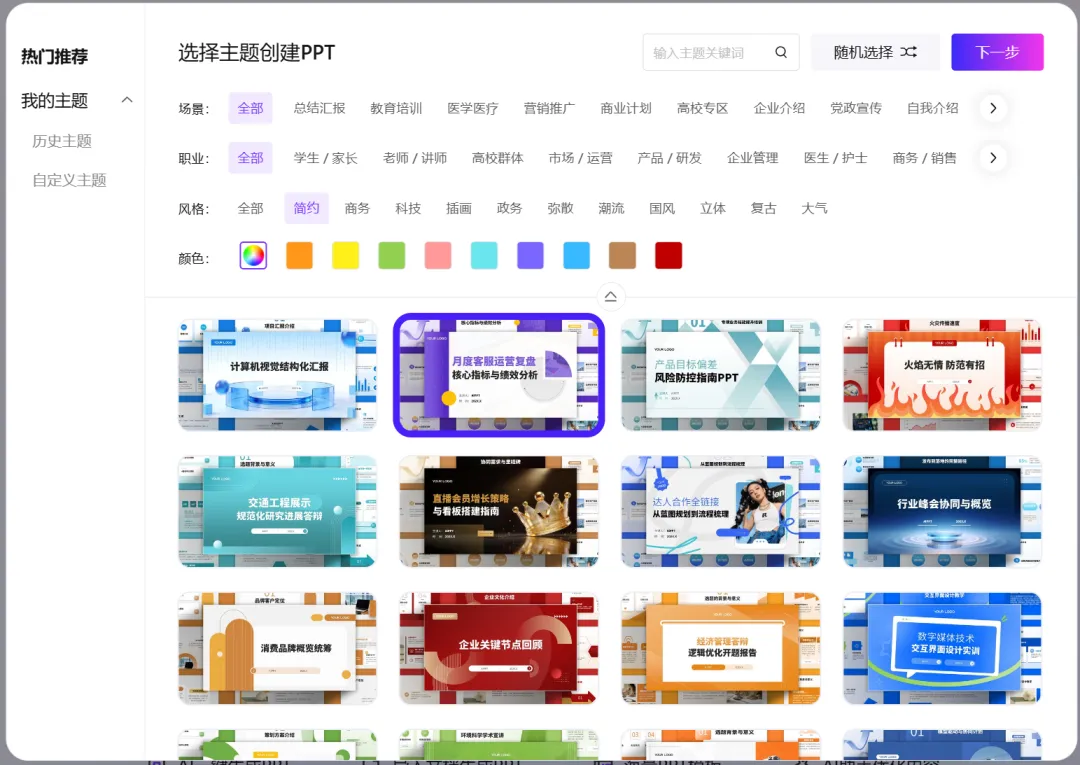Select the red color swatch
The width and height of the screenshot is (1080, 765).
[668, 255]
